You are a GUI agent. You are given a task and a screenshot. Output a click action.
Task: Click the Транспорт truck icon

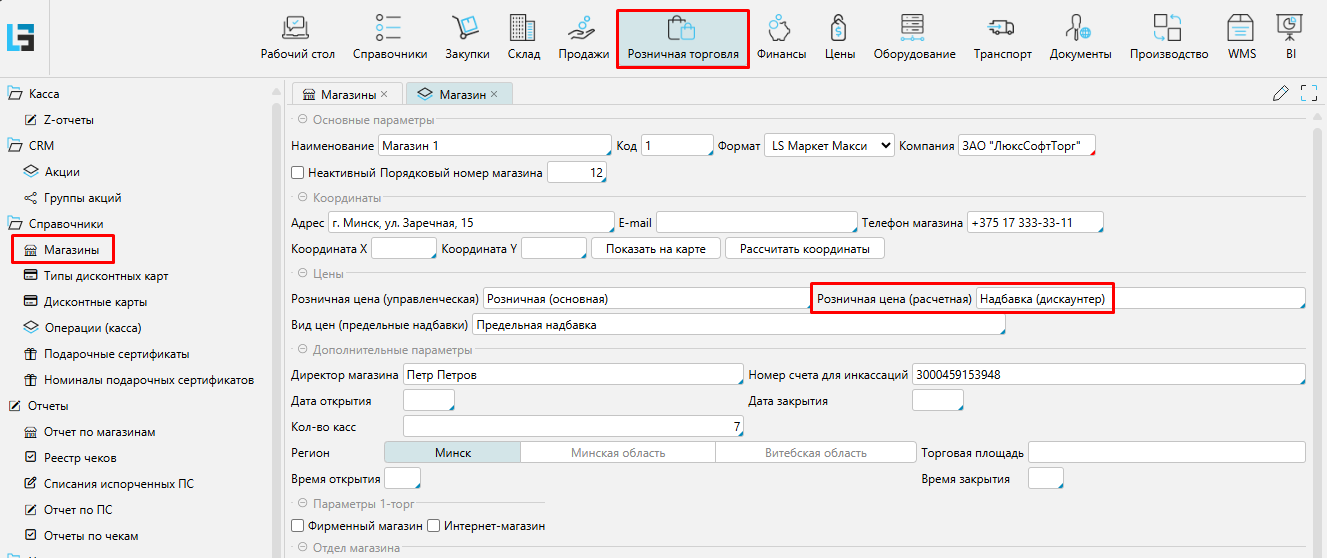click(1002, 28)
